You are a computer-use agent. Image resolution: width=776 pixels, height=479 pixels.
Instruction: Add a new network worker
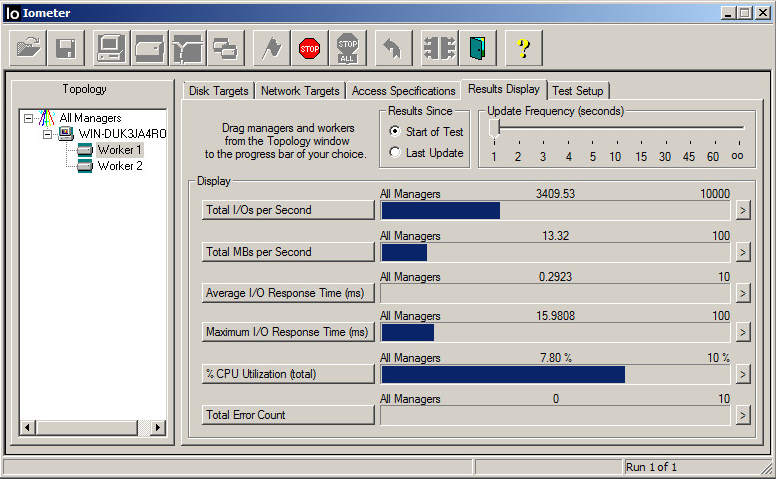[x=188, y=48]
